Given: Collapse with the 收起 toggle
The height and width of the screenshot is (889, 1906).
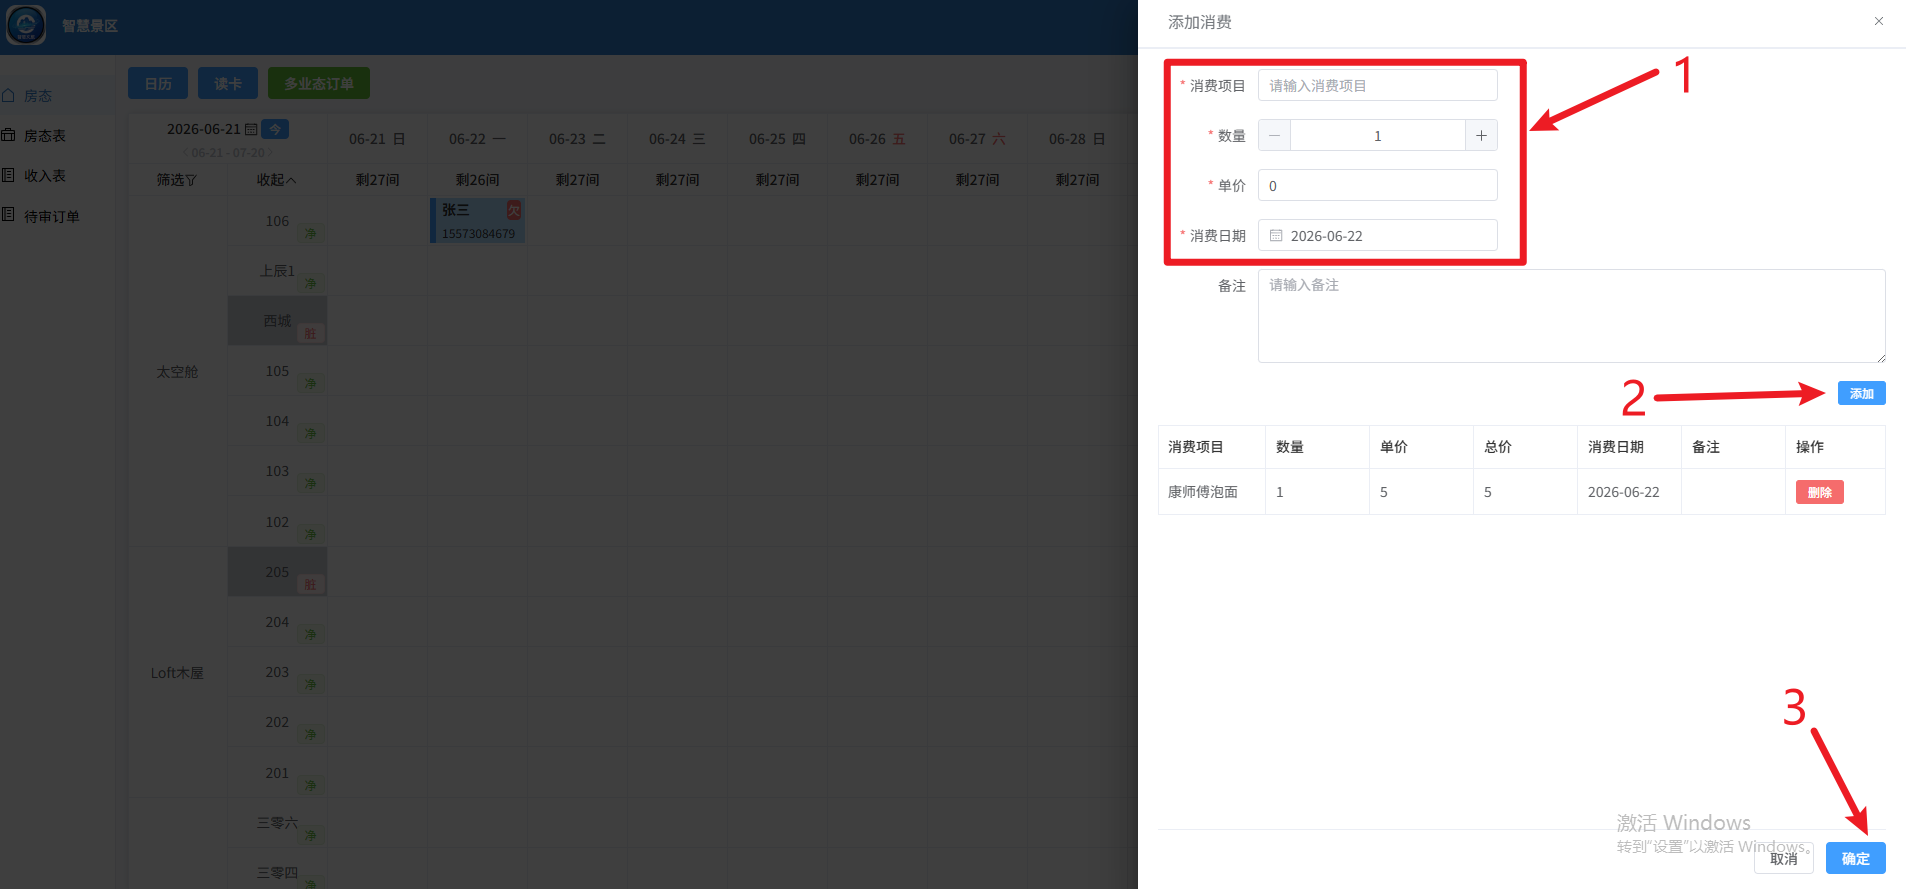Looking at the screenshot, I should tap(277, 180).
